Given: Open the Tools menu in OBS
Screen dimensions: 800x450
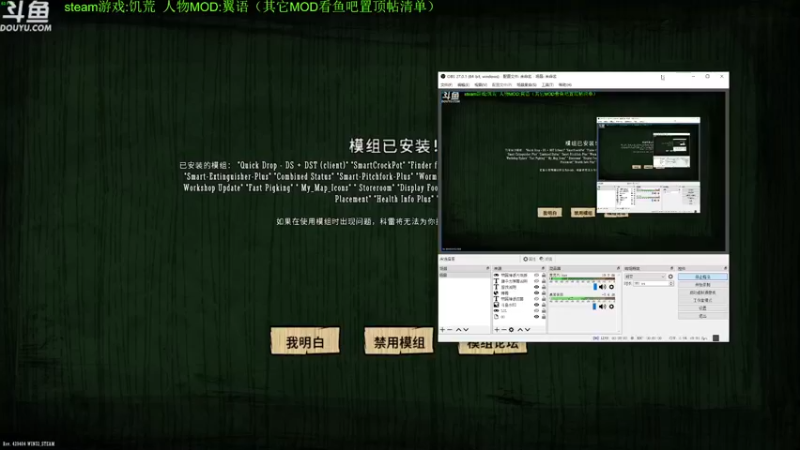Looking at the screenshot, I should 547,85.
